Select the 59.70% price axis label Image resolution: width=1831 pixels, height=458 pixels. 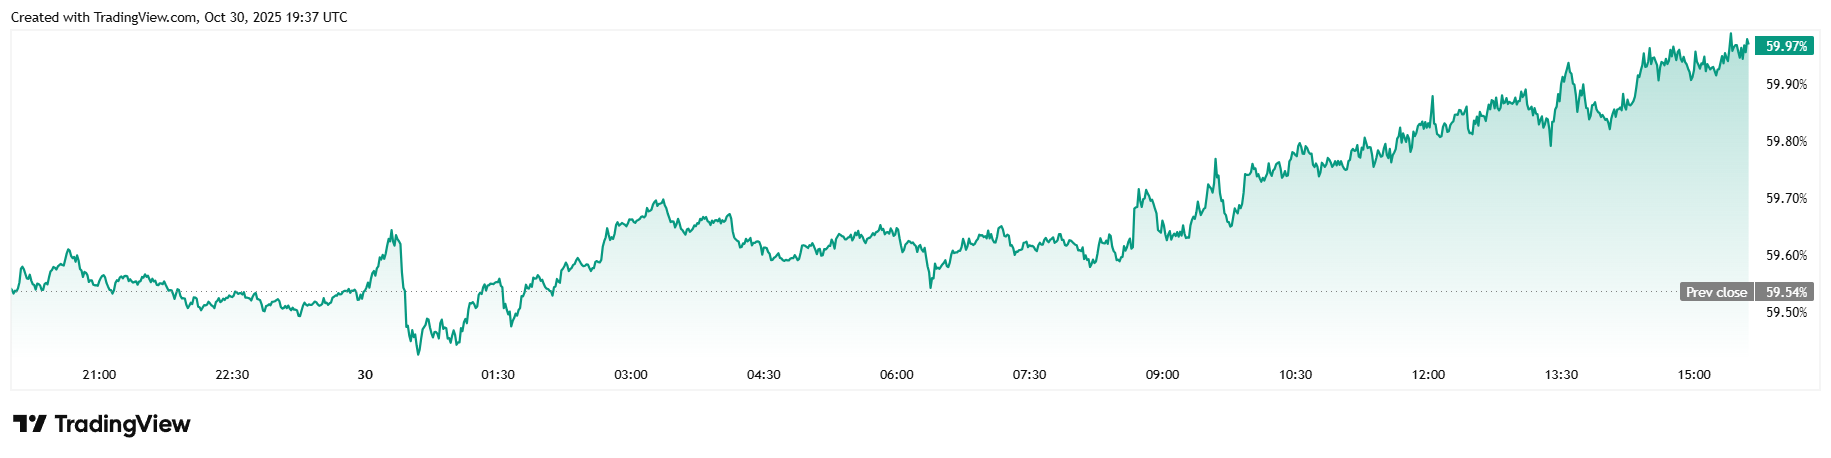(1786, 198)
